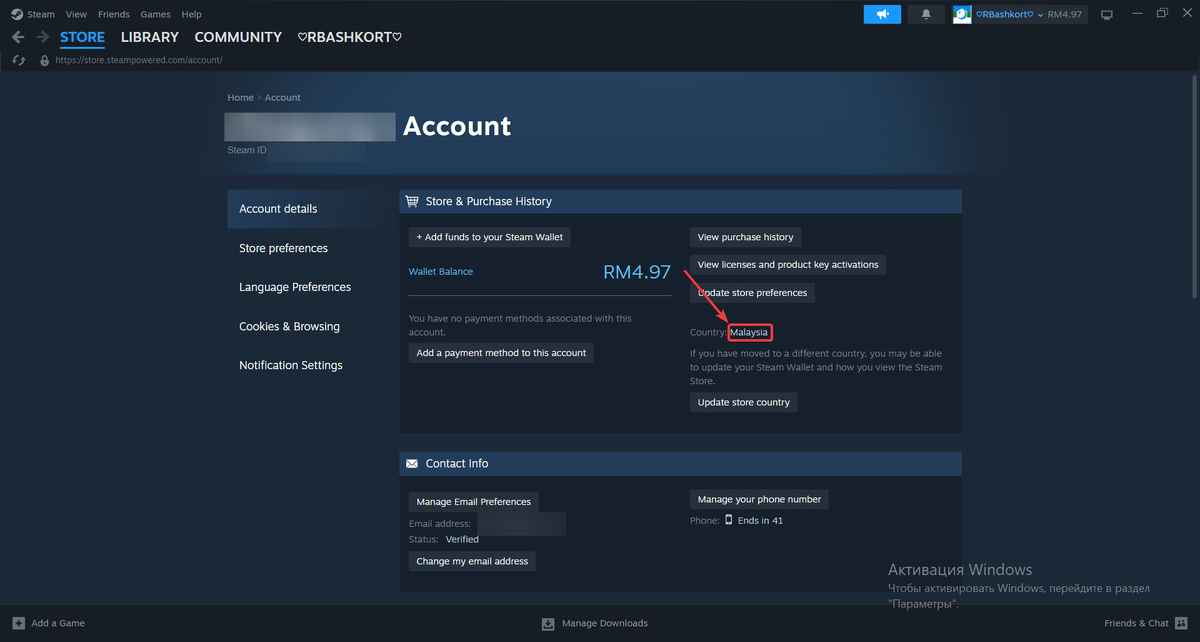This screenshot has height=642, width=1200.
Task: Open the Games menu
Action: click(155, 14)
